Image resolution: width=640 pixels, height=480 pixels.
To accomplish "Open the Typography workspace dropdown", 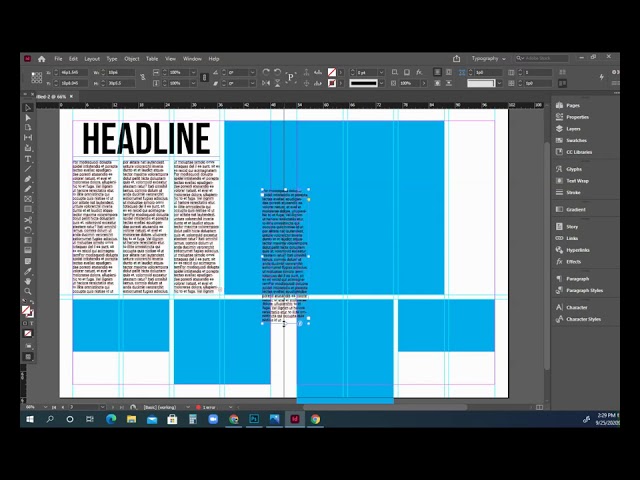I will pyautogui.click(x=489, y=59).
